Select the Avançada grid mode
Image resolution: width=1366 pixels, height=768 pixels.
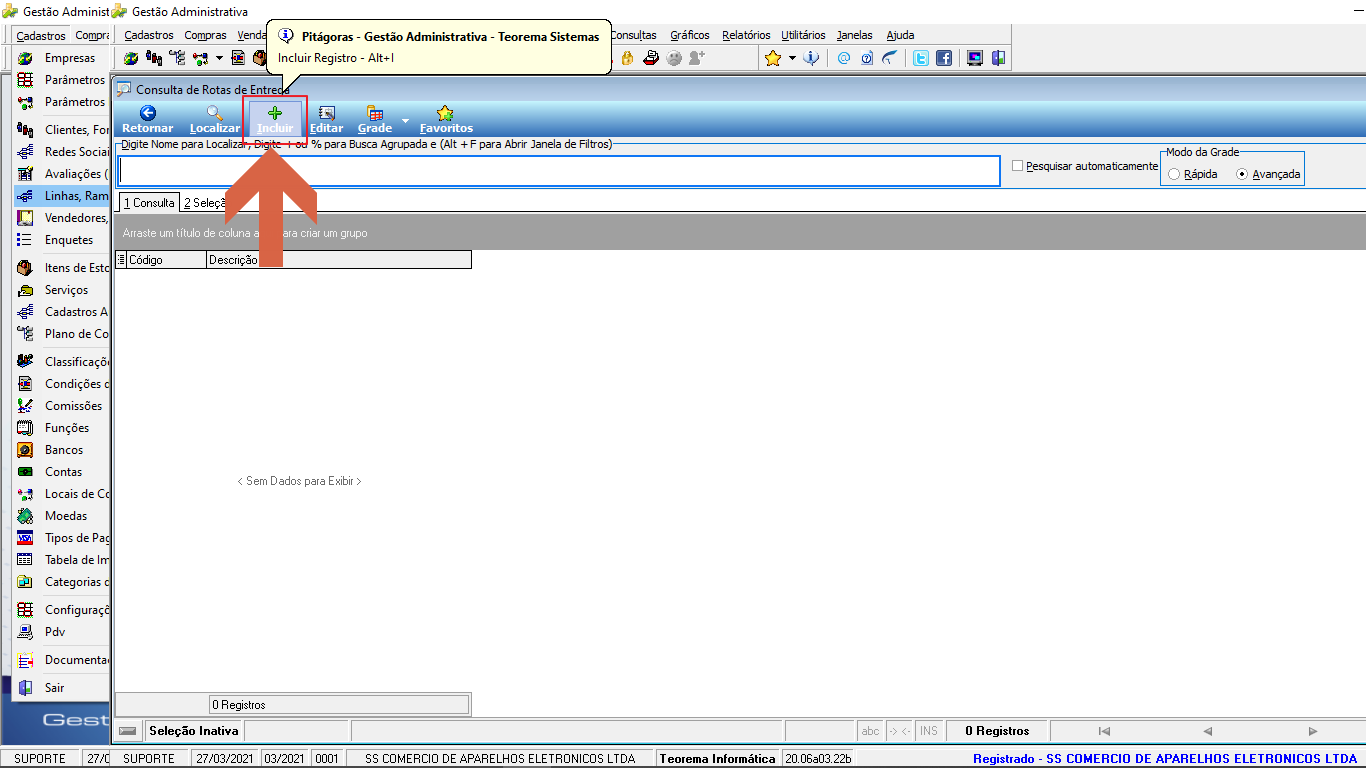pyautogui.click(x=1242, y=174)
